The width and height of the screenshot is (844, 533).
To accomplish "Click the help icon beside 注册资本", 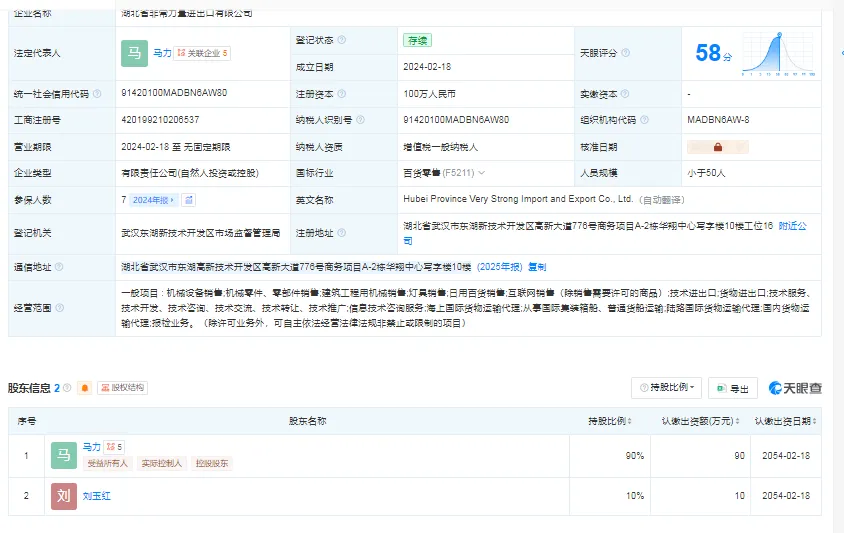I will coord(341,94).
